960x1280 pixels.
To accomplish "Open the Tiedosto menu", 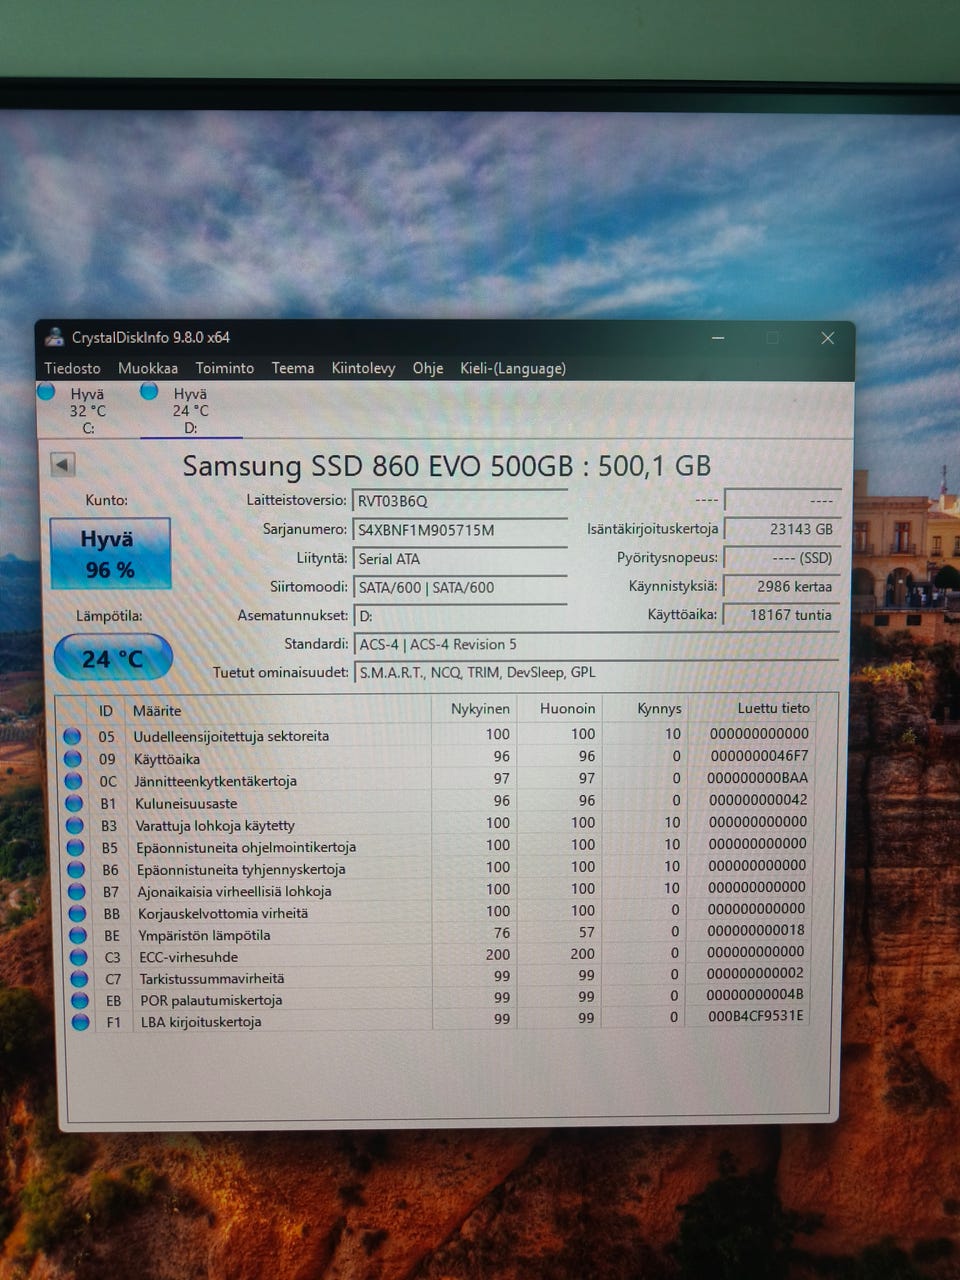I will [x=72, y=368].
